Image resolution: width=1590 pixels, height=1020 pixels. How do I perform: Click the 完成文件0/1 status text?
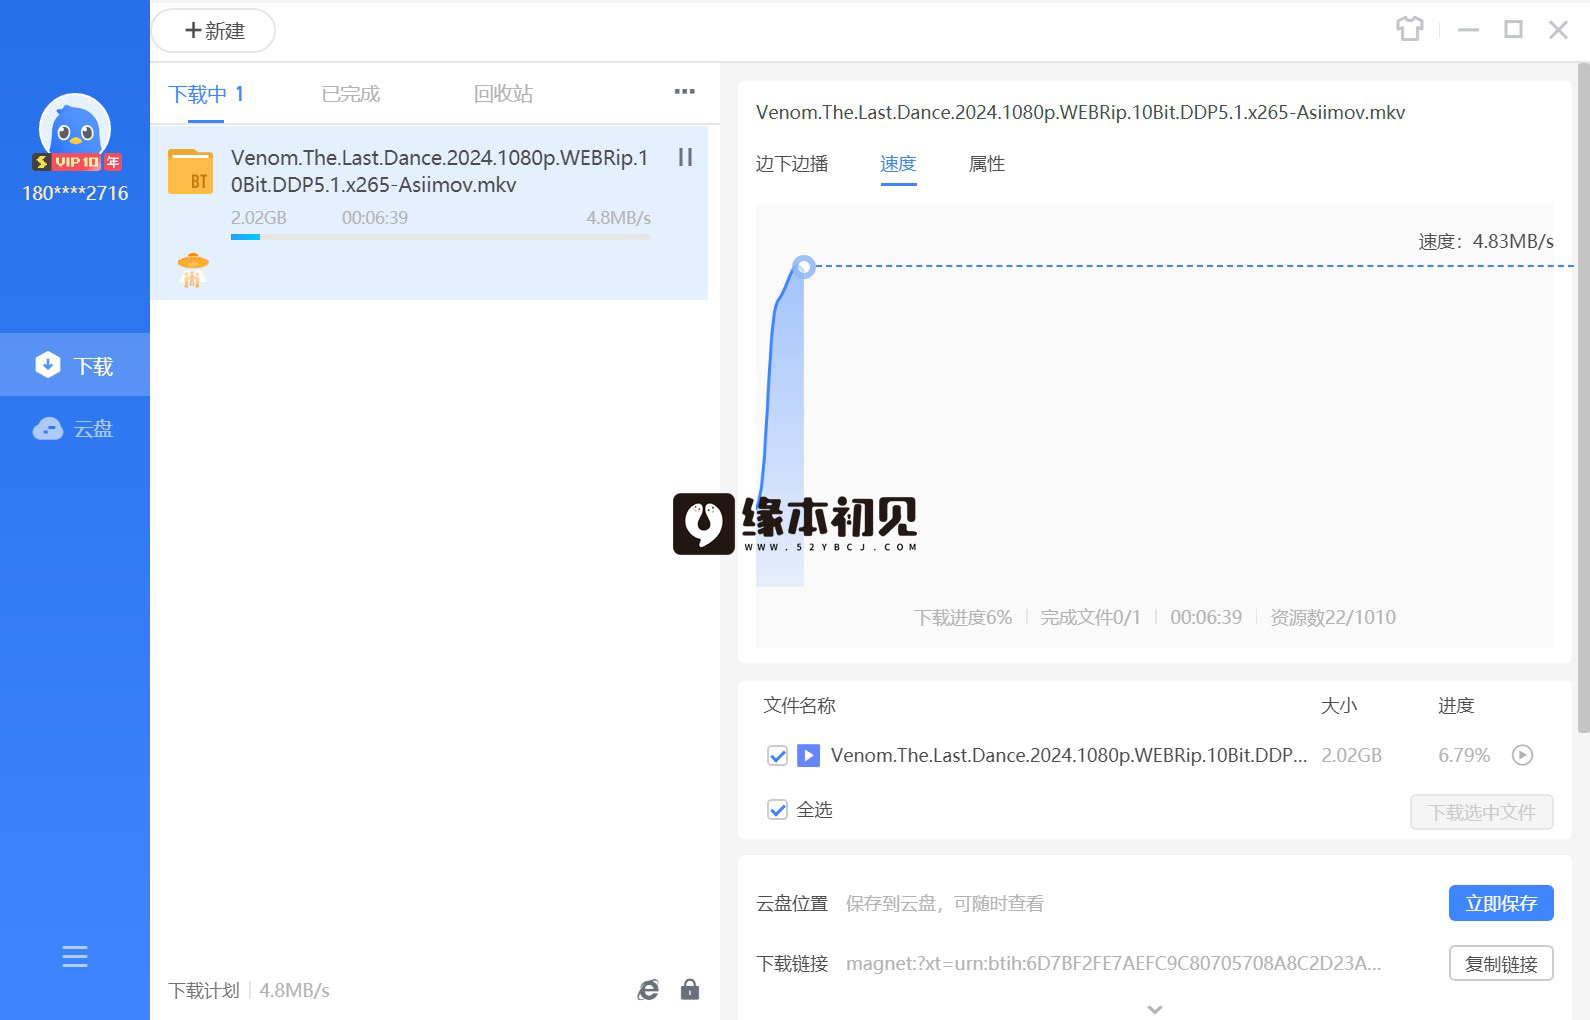coord(1090,618)
